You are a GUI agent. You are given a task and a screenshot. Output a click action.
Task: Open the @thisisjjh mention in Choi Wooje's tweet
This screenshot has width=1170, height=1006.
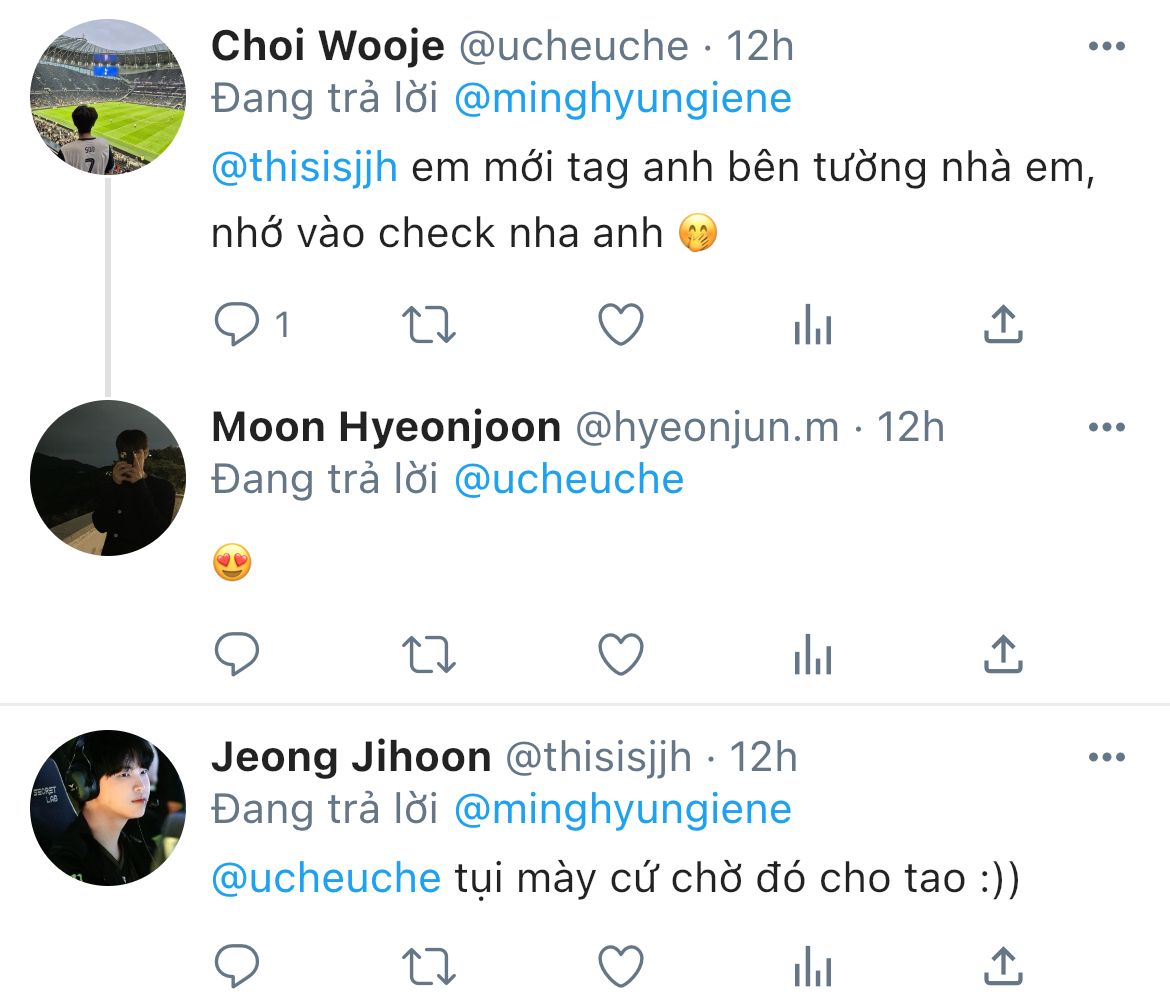[x=305, y=168]
